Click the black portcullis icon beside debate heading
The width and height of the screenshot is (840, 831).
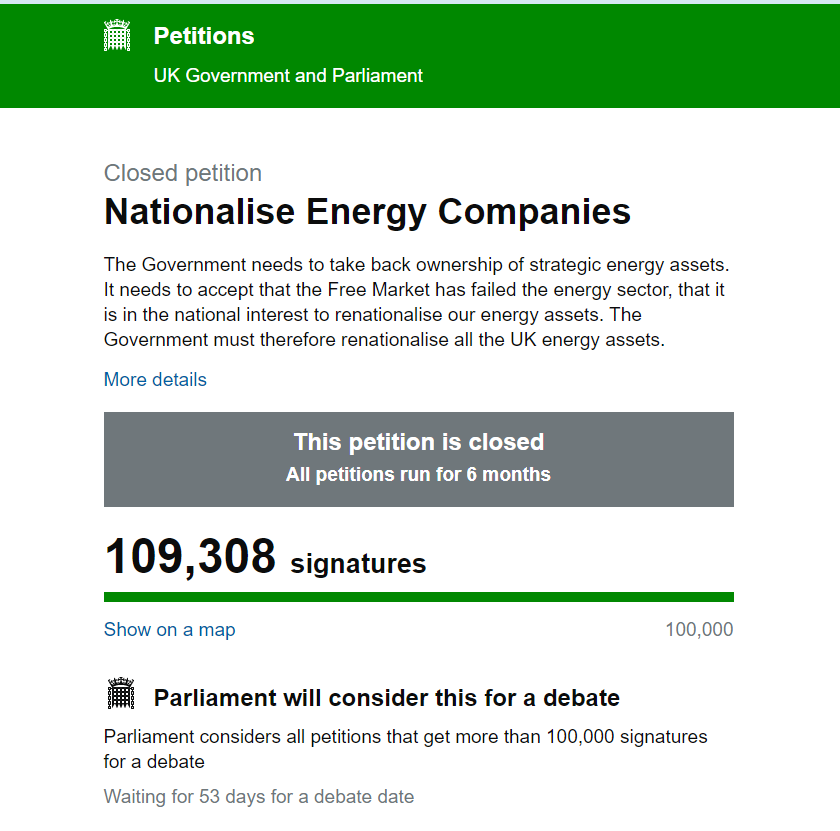tap(121, 693)
